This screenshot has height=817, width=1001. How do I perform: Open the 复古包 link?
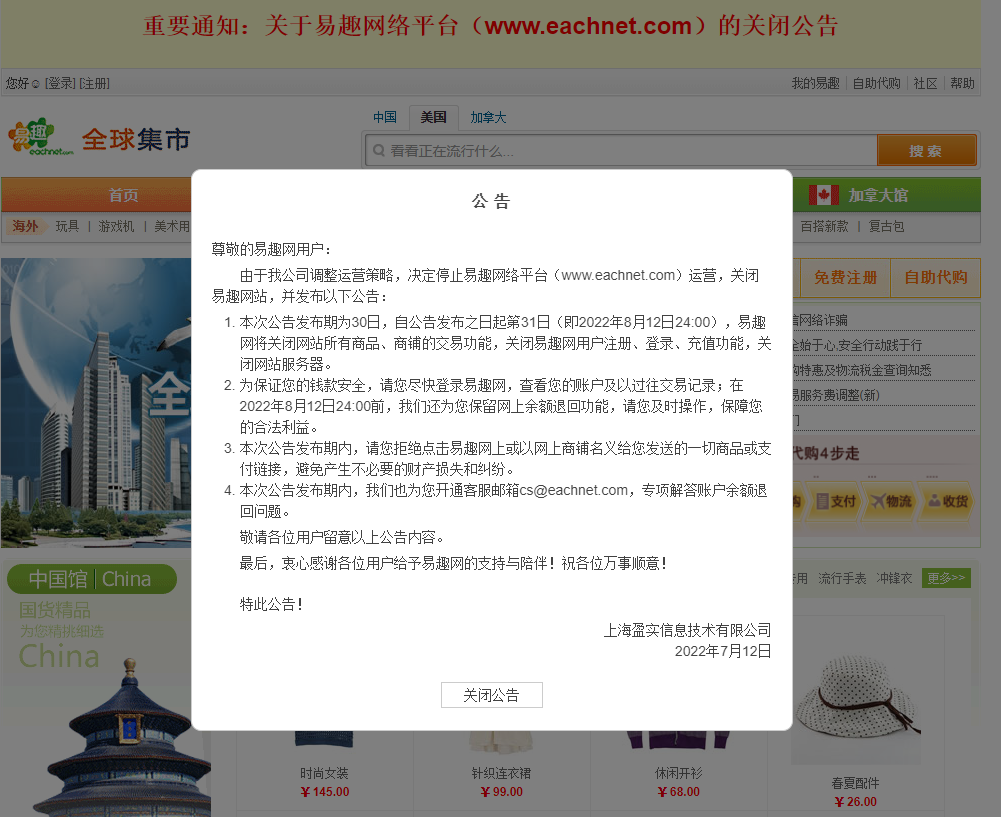[x=886, y=226]
